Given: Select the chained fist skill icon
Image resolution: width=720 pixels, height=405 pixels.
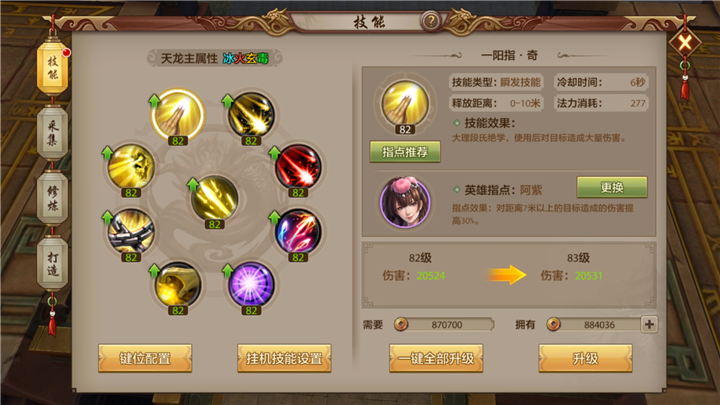Looking at the screenshot, I should click(131, 232).
